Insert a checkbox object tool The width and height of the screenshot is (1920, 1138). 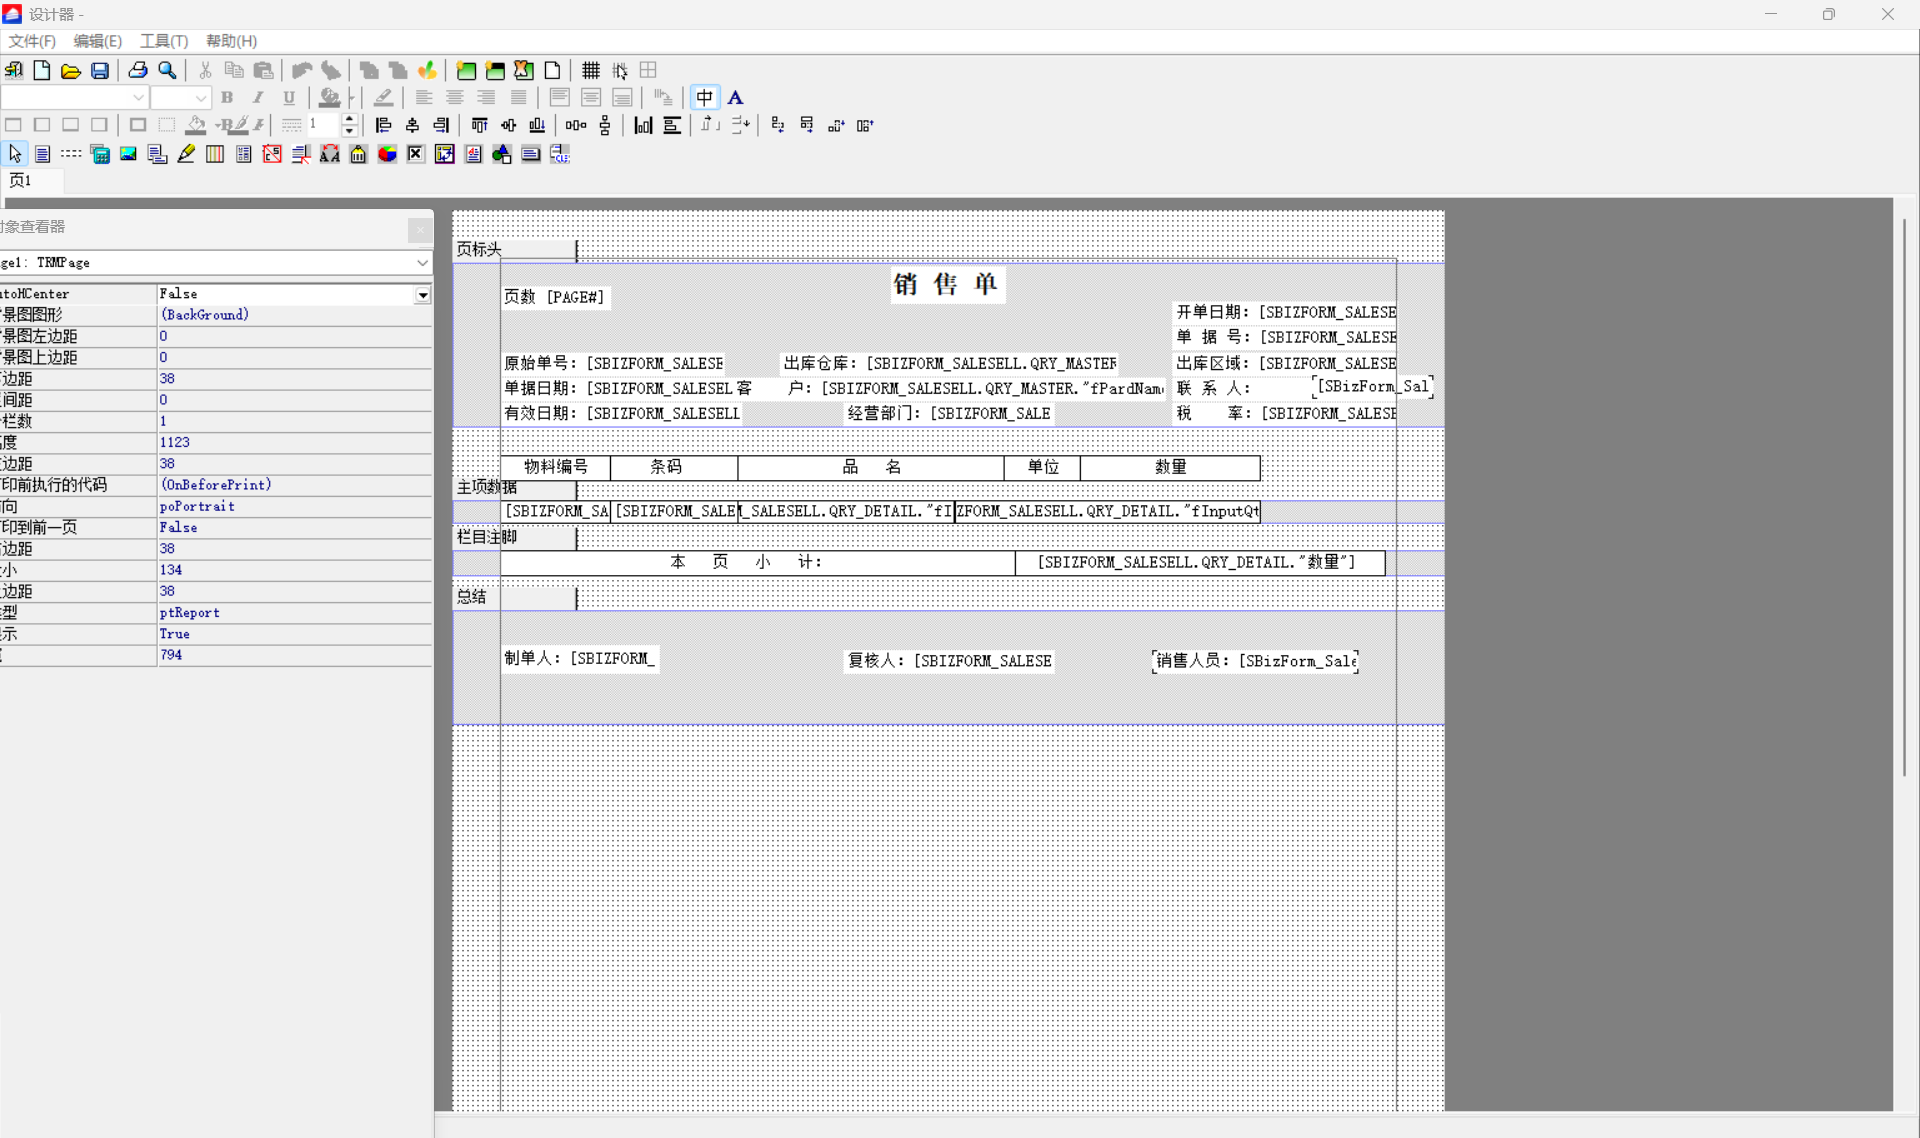tap(416, 154)
